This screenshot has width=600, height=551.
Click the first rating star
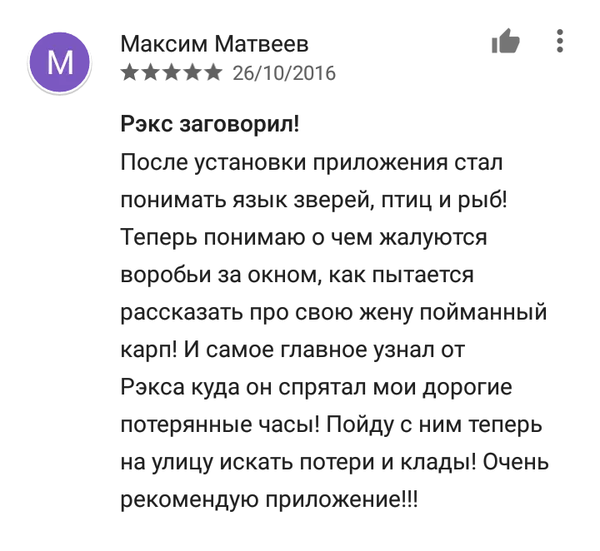(x=129, y=73)
